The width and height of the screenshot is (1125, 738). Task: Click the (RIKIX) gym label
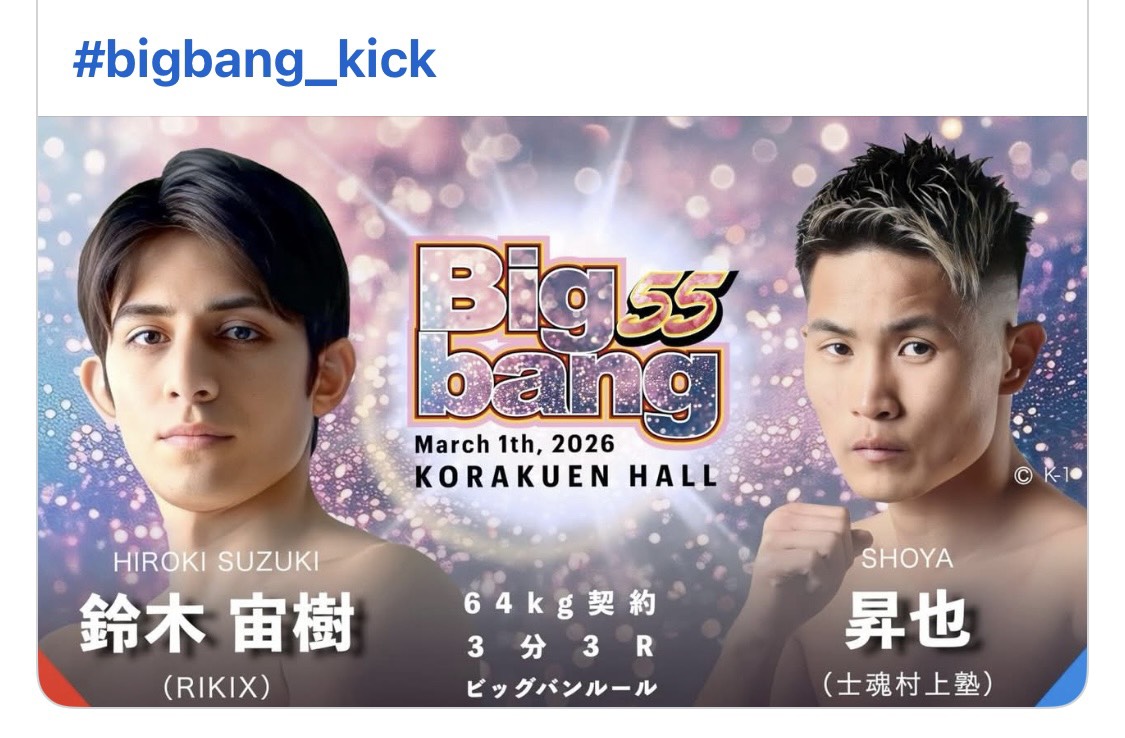pyautogui.click(x=217, y=687)
